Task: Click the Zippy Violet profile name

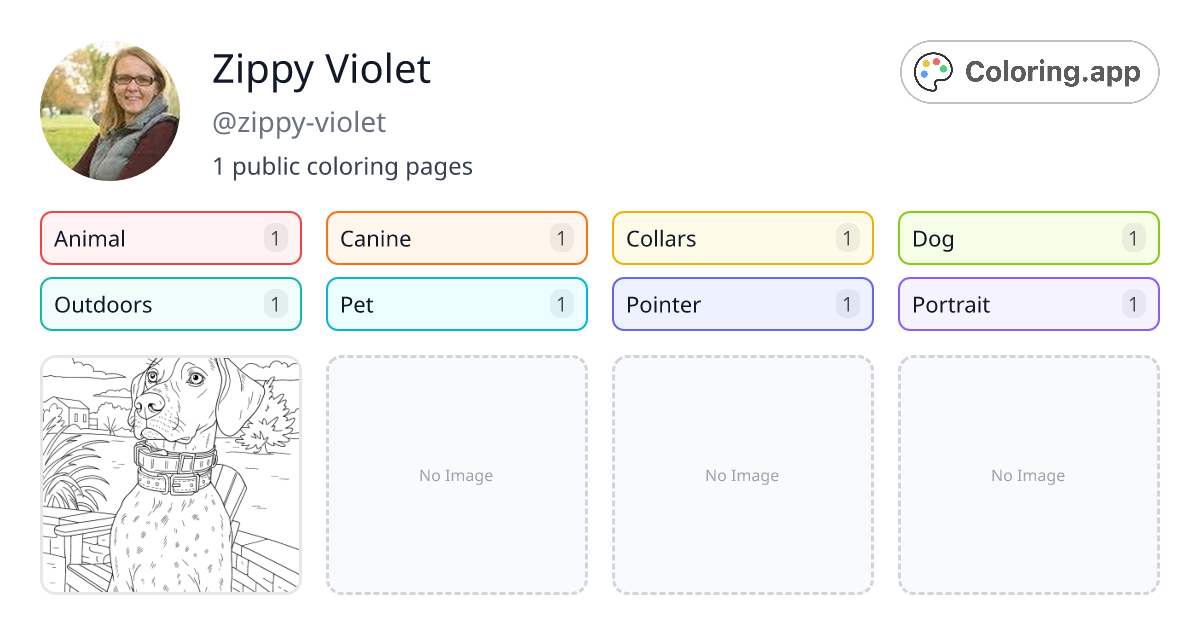Action: coord(321,69)
